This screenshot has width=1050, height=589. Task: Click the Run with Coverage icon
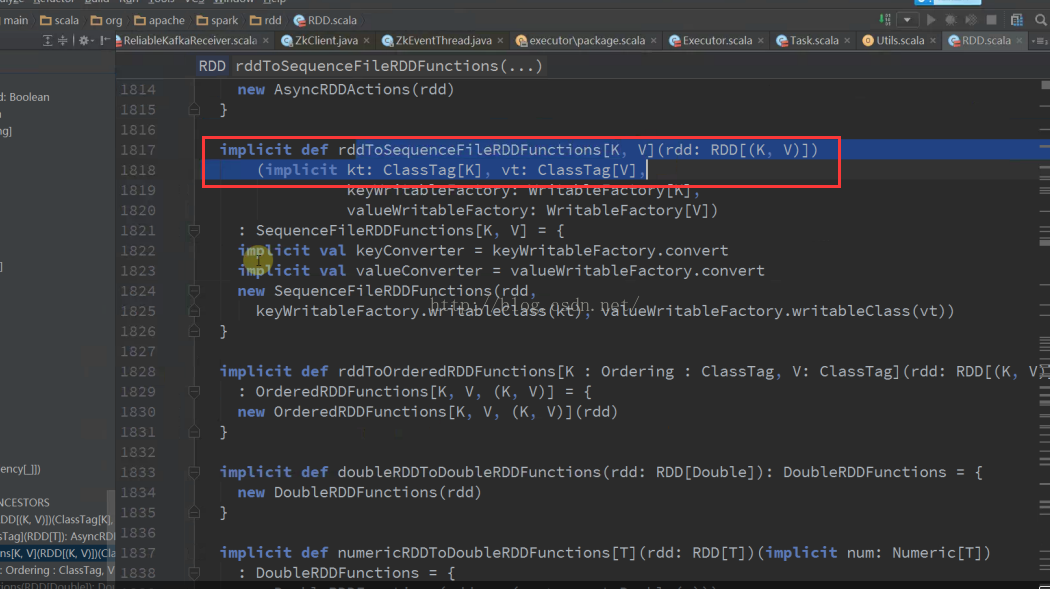pos(971,20)
